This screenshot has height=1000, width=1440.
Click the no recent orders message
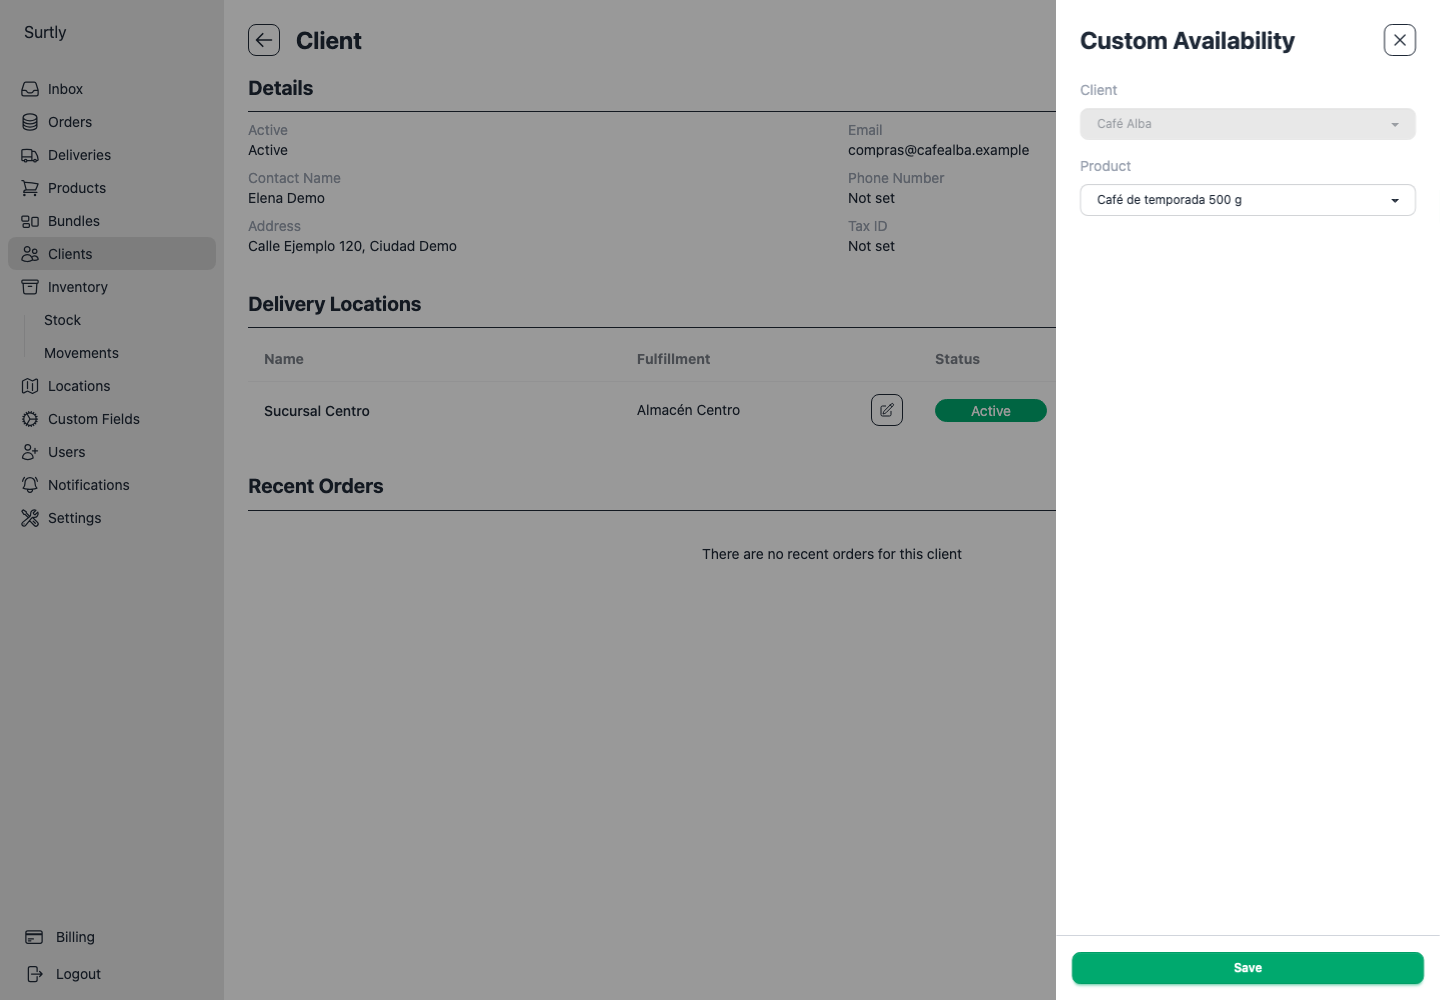click(832, 554)
